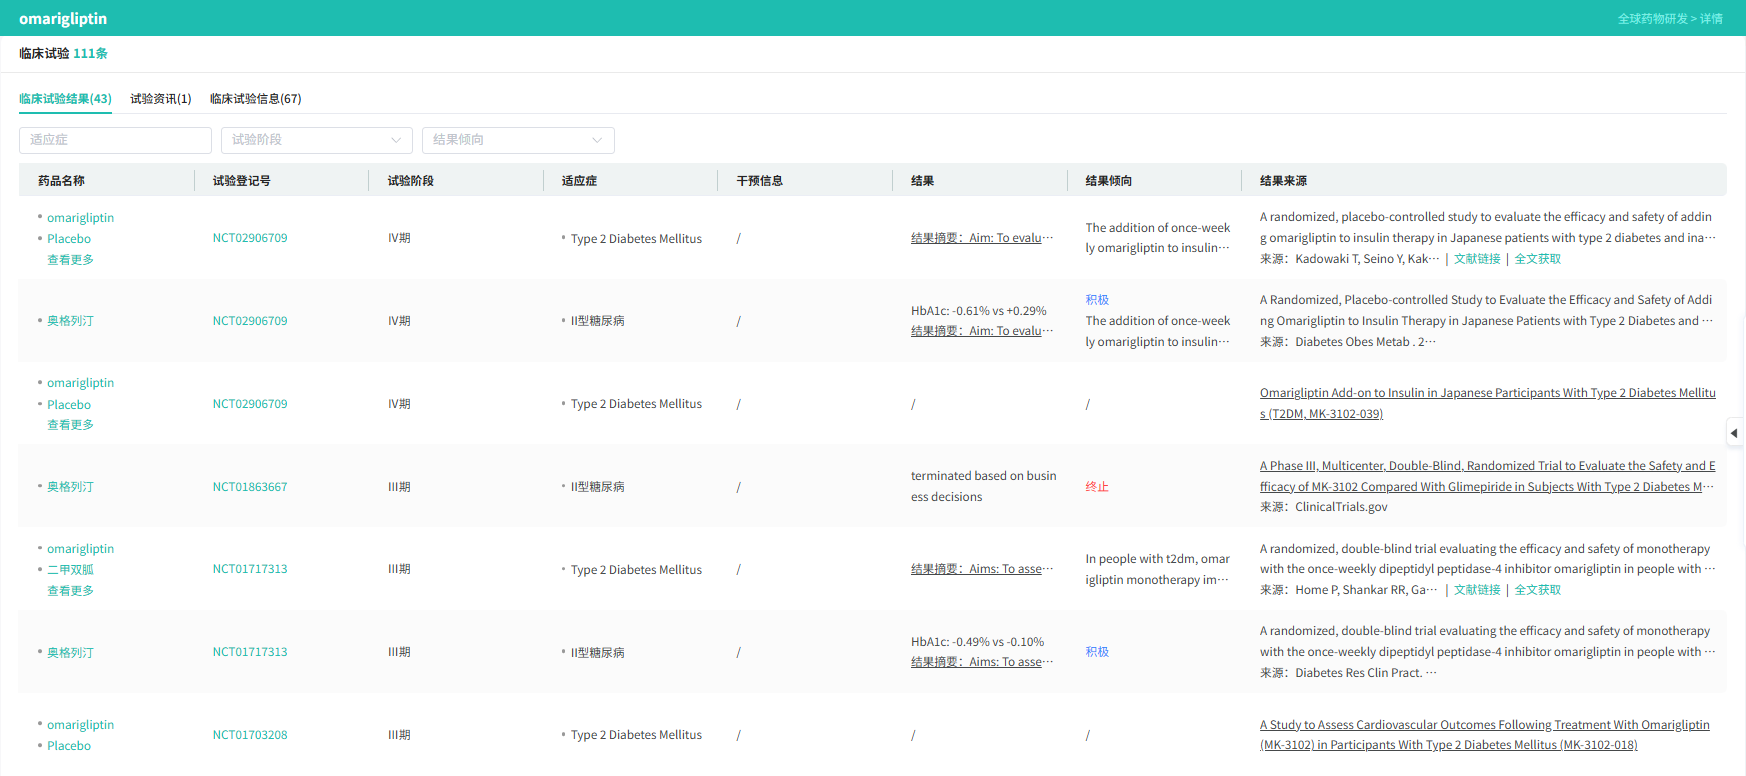Click 全文获取 for the Kadowaki source
This screenshot has height=776, width=1746.
coord(1537,259)
